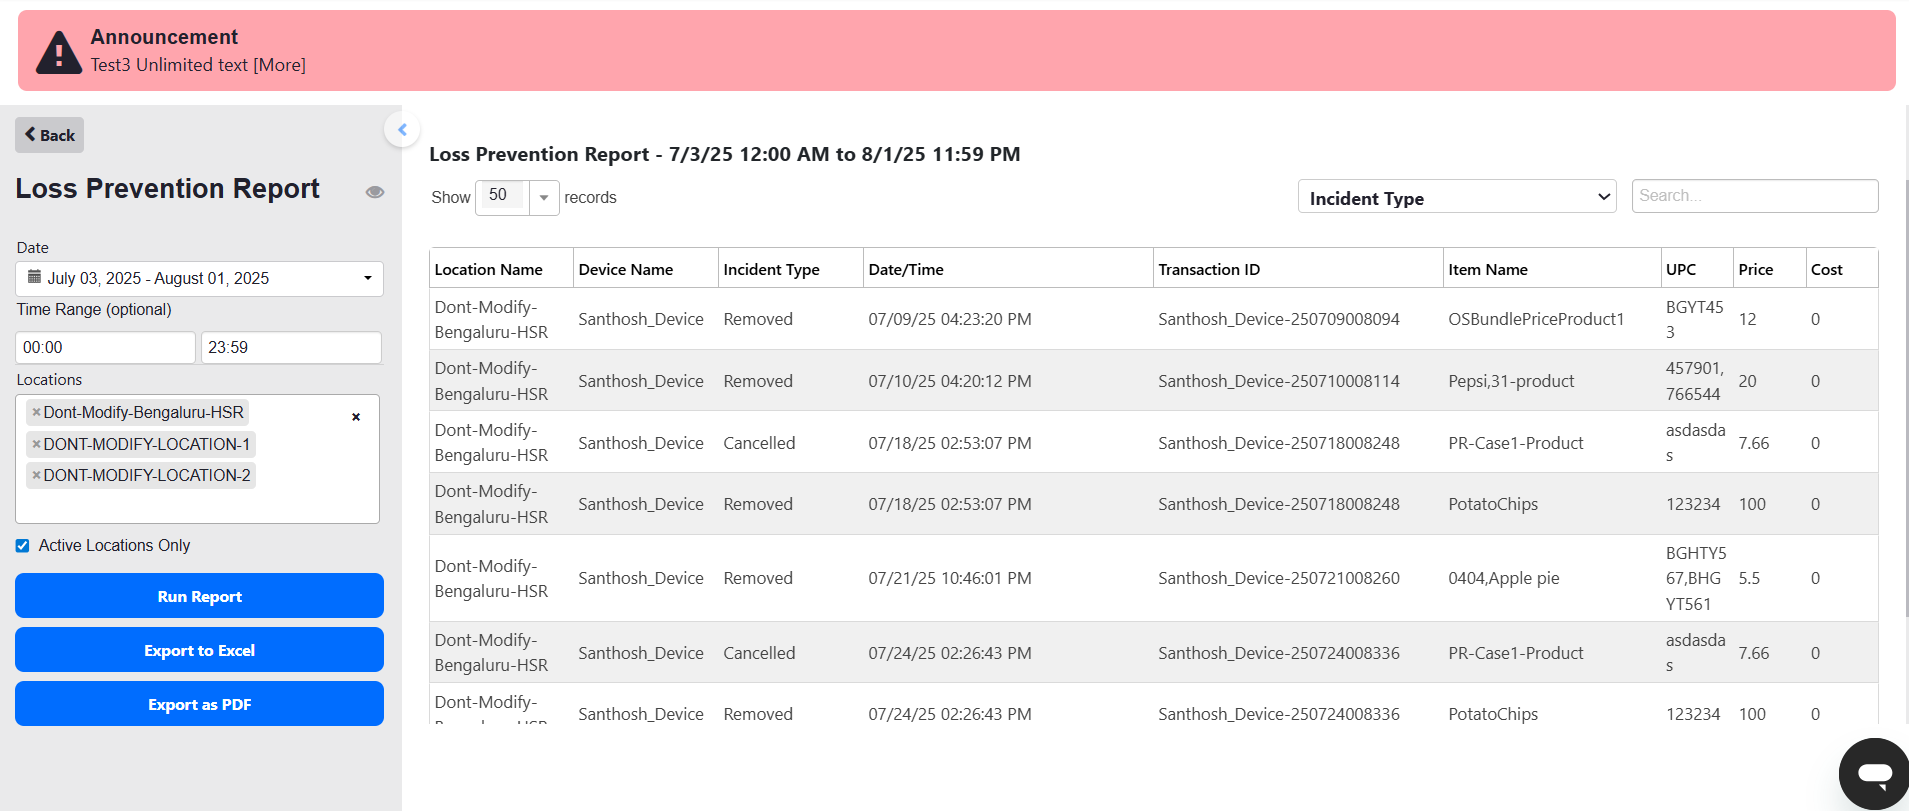Select transaction Santhosh_Device-250709008094

pyautogui.click(x=1279, y=319)
